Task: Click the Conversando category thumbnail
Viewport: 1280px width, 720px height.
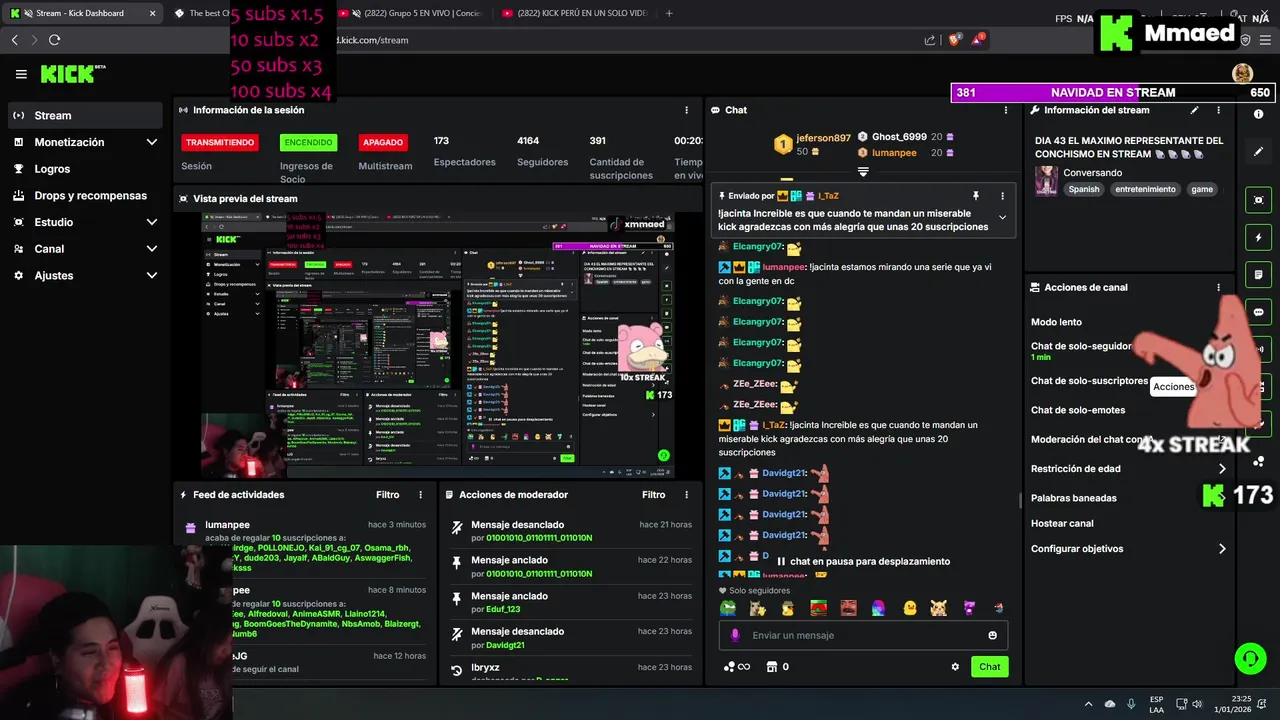Action: (x=1047, y=180)
